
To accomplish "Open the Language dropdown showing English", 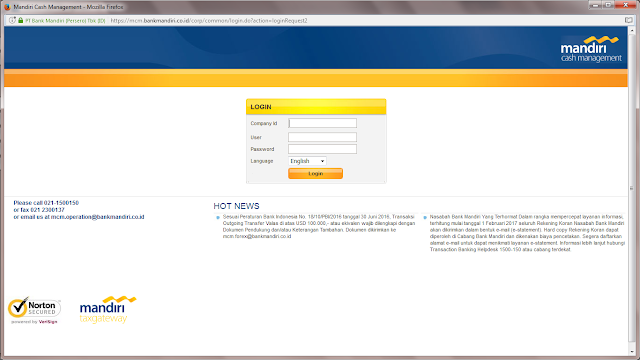I will 307,161.
